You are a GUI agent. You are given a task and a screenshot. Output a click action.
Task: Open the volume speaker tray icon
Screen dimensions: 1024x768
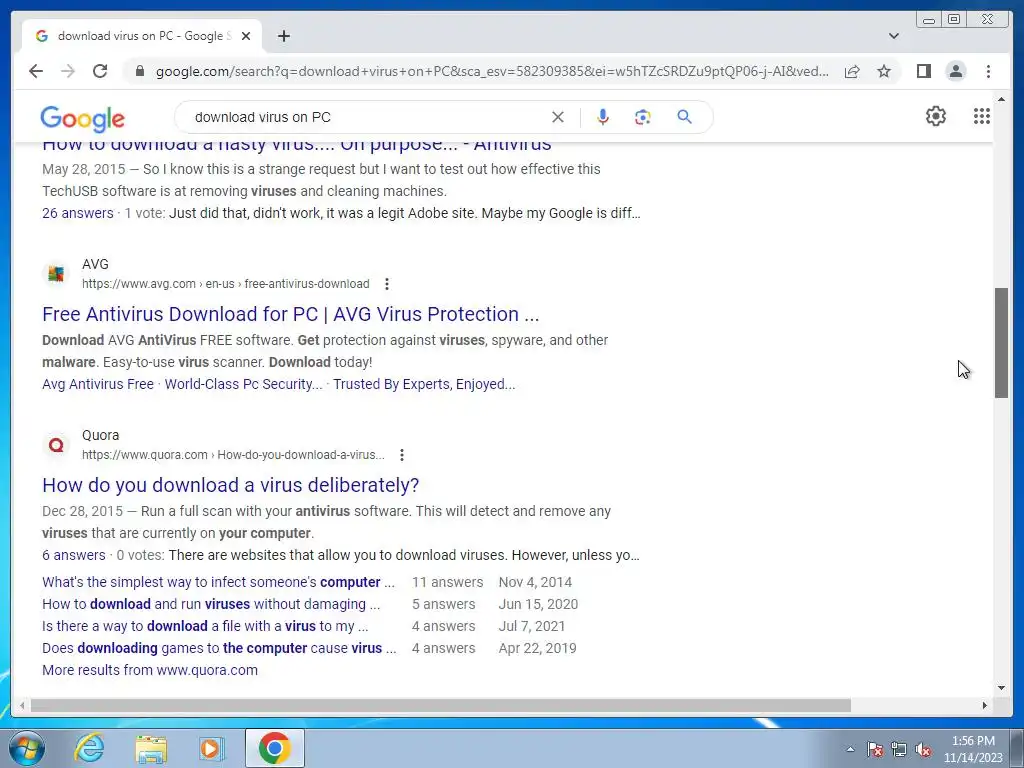923,750
